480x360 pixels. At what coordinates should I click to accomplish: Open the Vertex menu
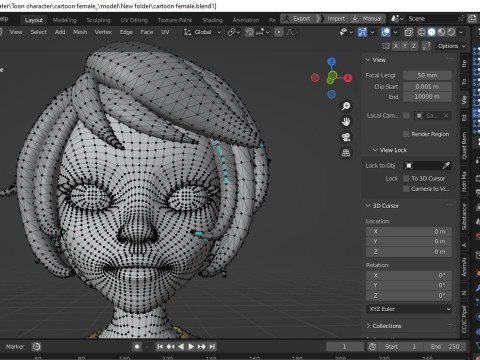point(103,32)
